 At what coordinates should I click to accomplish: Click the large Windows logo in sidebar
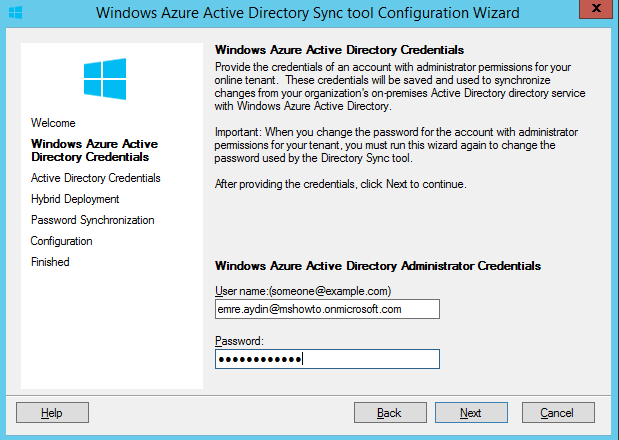pos(105,79)
